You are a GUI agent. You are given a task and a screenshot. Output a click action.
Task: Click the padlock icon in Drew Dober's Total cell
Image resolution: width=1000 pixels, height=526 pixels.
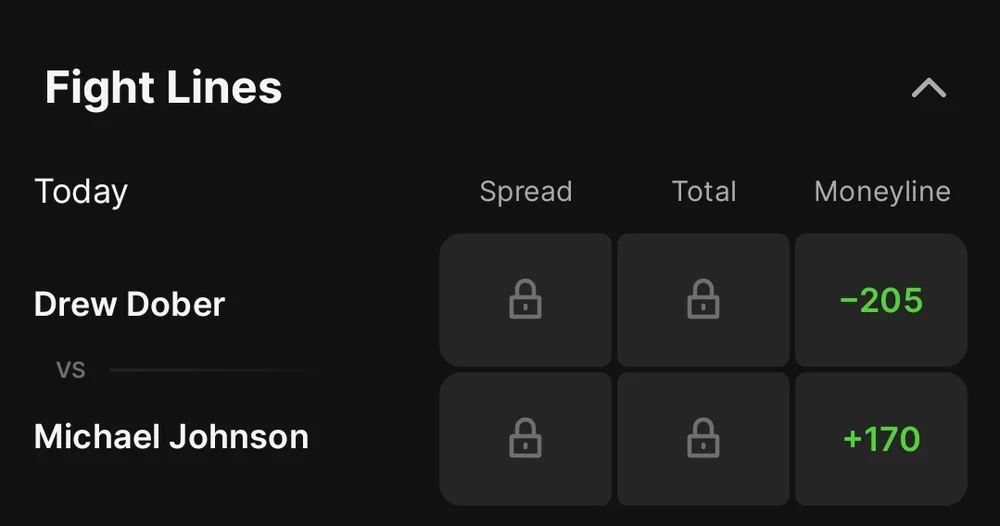tap(703, 299)
